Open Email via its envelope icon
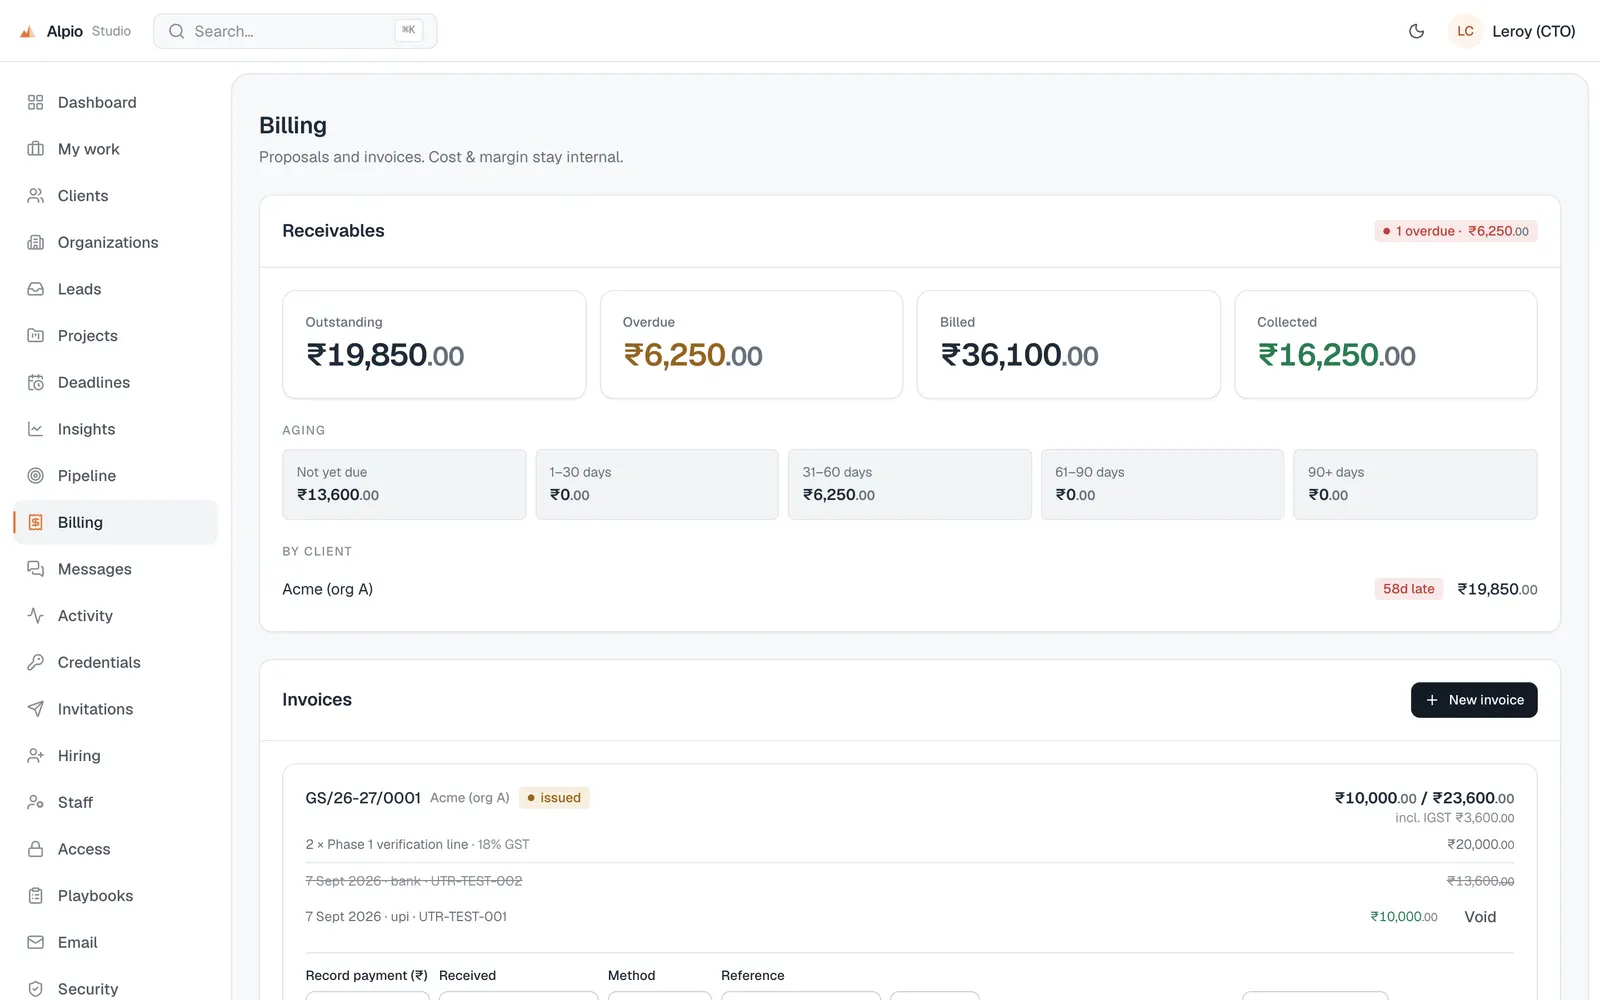This screenshot has height=1000, width=1600. click(36, 942)
